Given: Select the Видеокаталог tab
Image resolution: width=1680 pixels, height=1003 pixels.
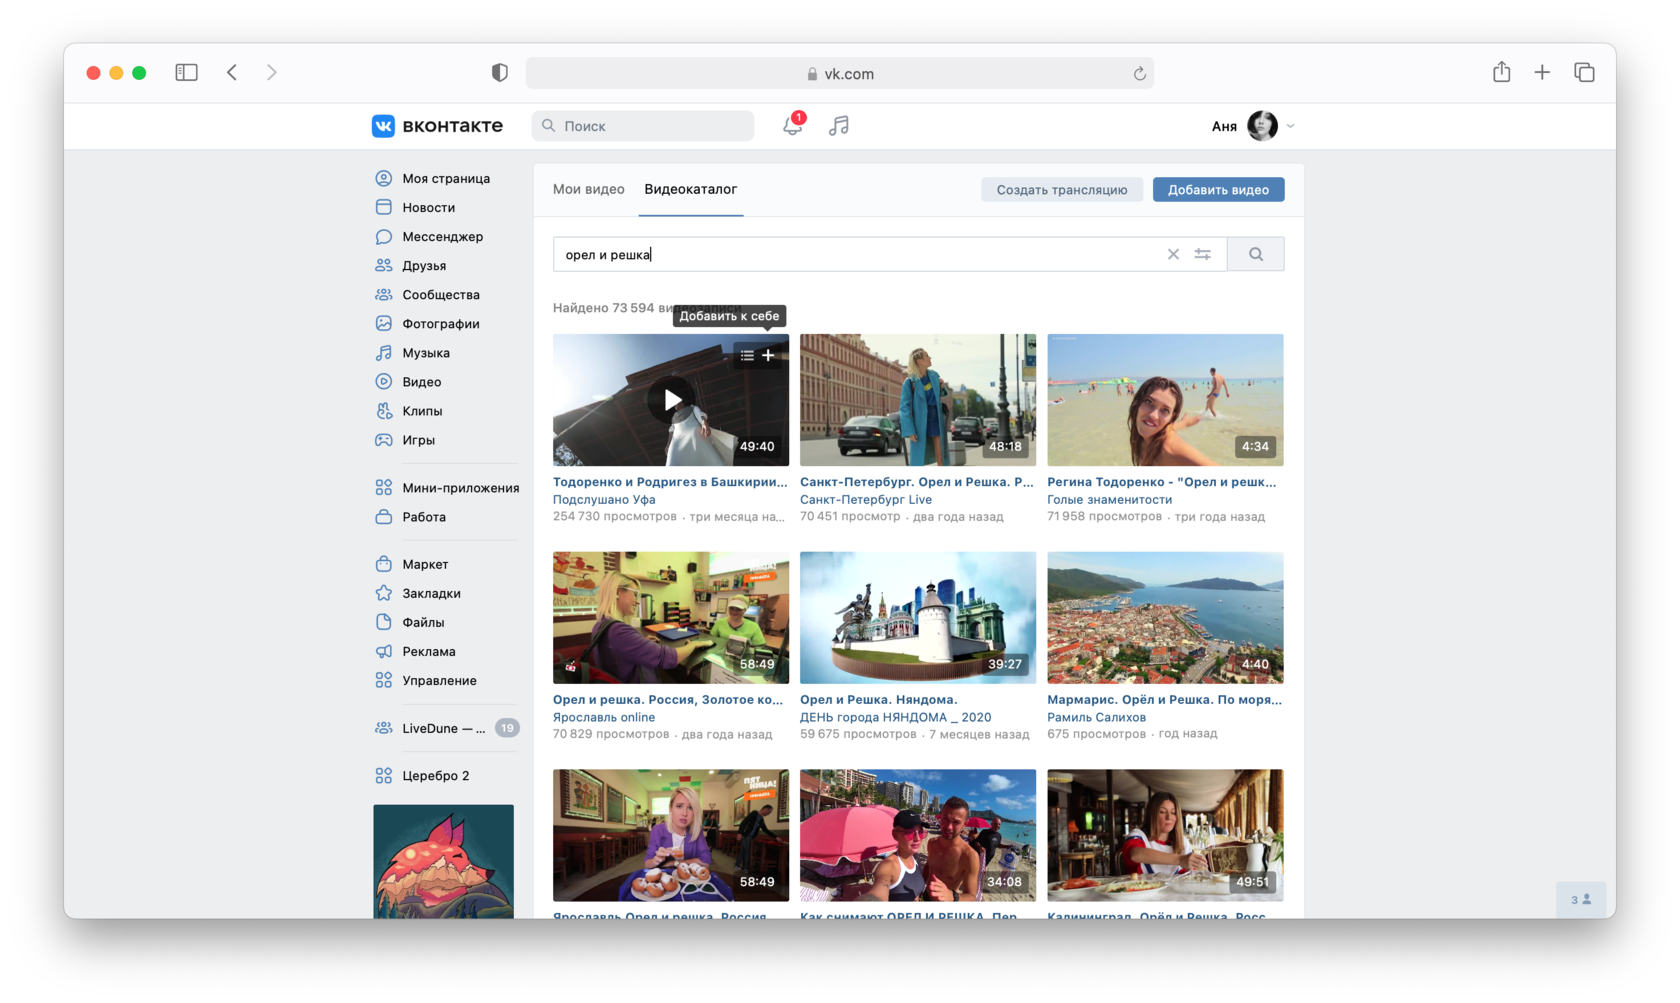Looking at the screenshot, I should click(x=690, y=189).
